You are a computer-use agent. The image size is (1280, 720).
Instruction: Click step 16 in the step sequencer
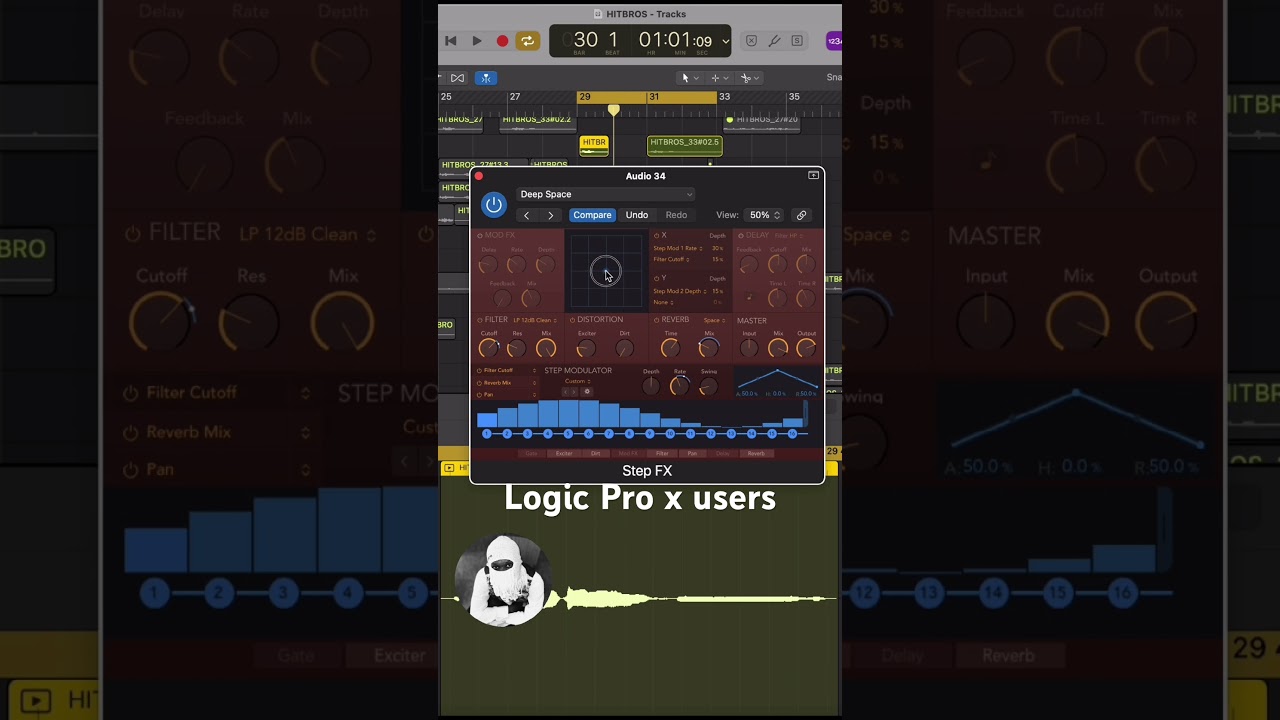coord(792,434)
